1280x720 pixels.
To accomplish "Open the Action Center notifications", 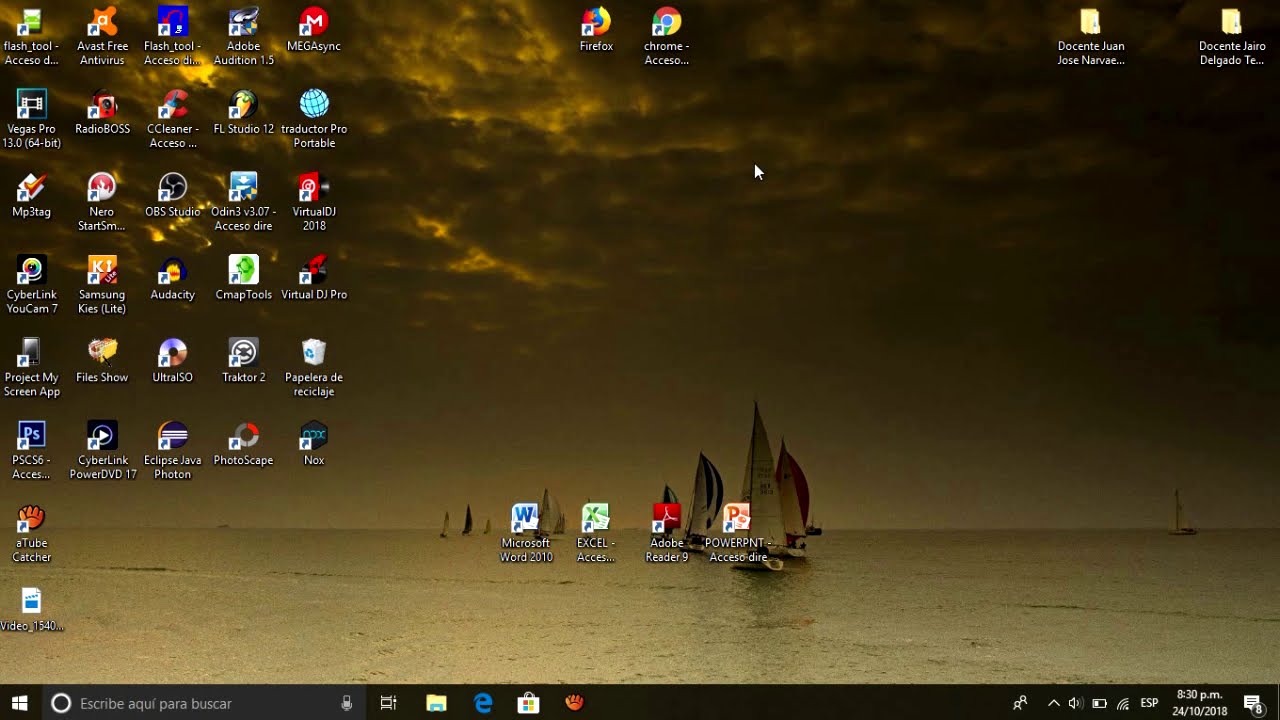I will 1253,703.
